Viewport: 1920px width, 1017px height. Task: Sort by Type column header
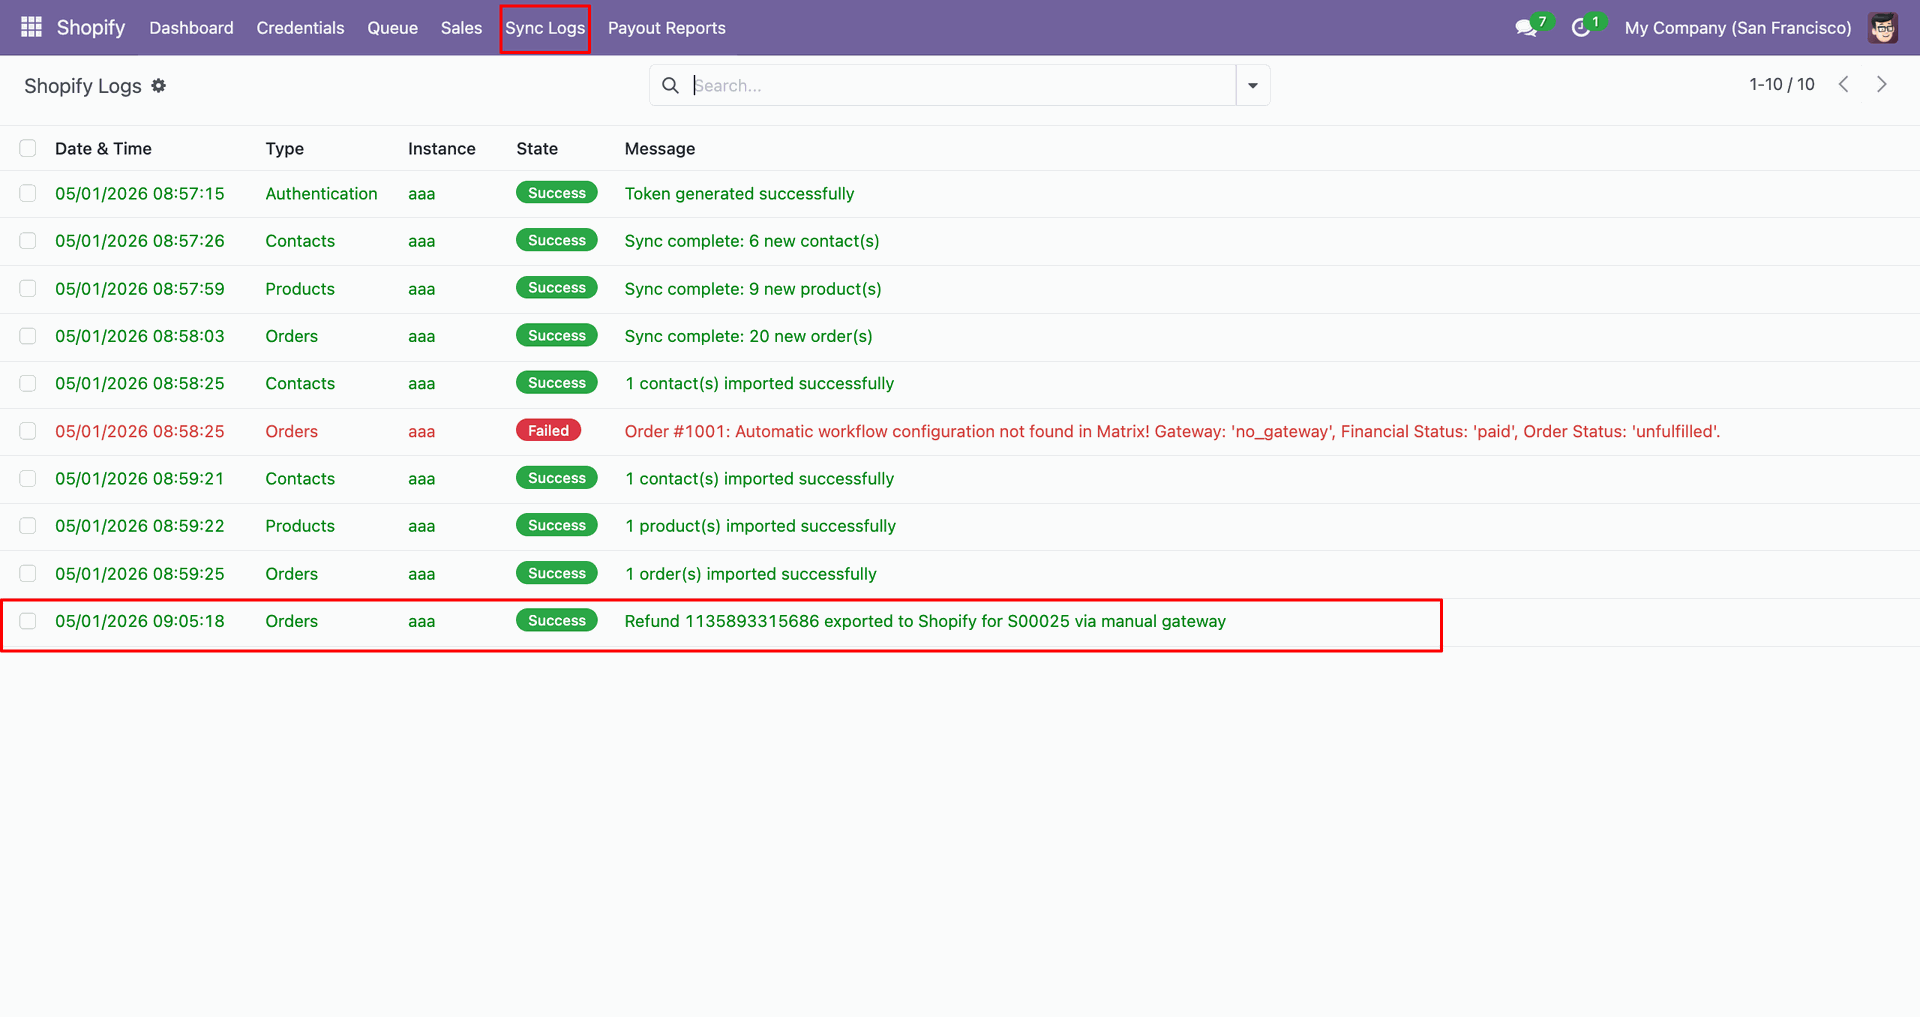pyautogui.click(x=284, y=148)
